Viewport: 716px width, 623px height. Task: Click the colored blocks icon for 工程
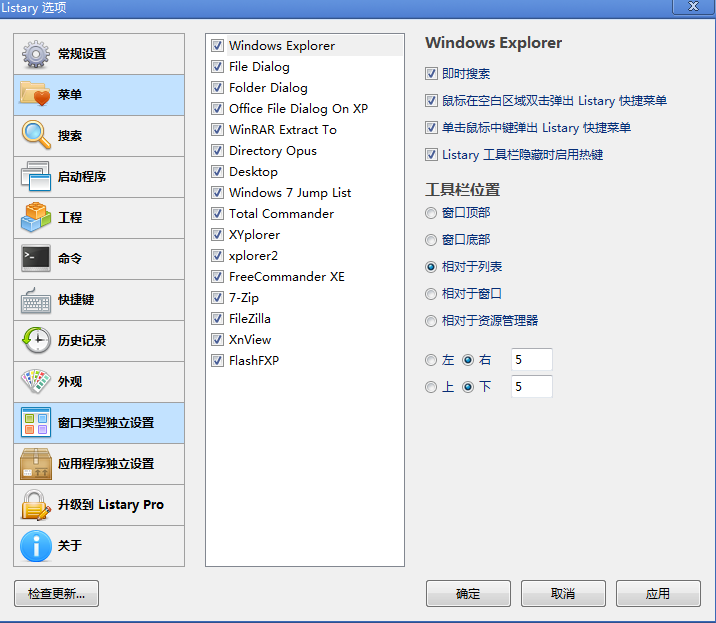[x=36, y=218]
